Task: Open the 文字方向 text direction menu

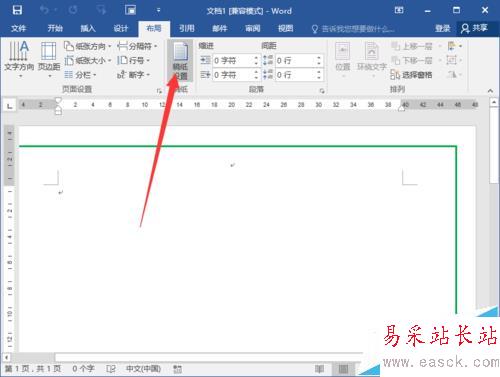Action: (19, 59)
